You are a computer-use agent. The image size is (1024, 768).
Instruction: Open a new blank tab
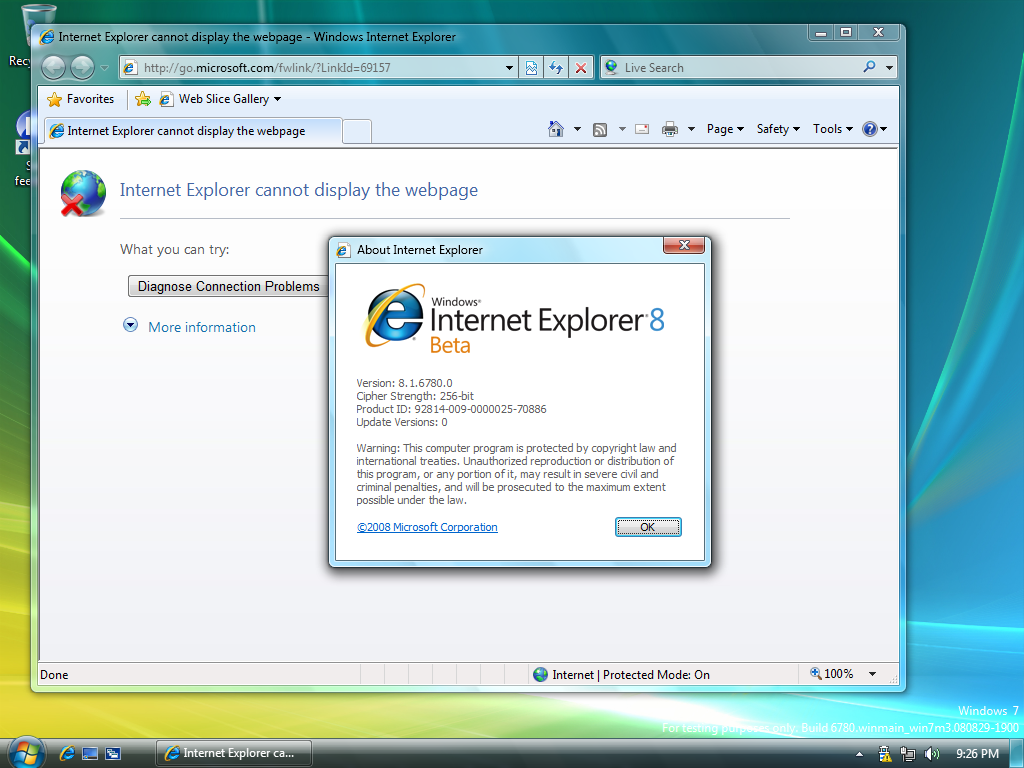357,131
